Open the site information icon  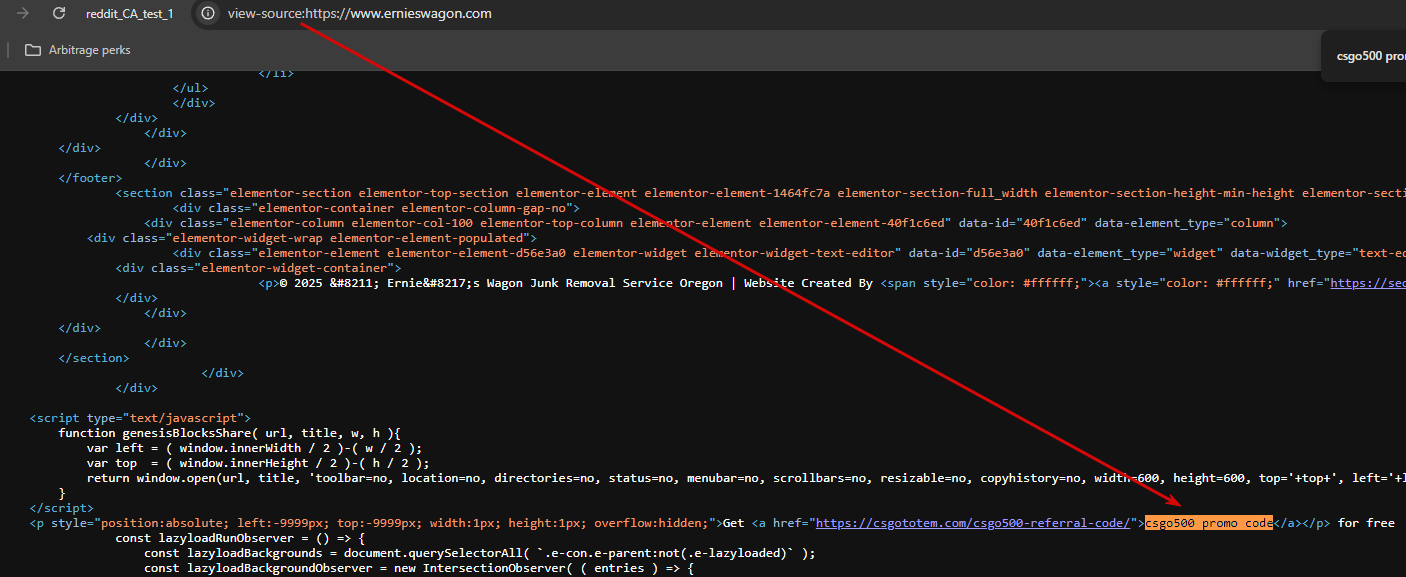pos(208,13)
